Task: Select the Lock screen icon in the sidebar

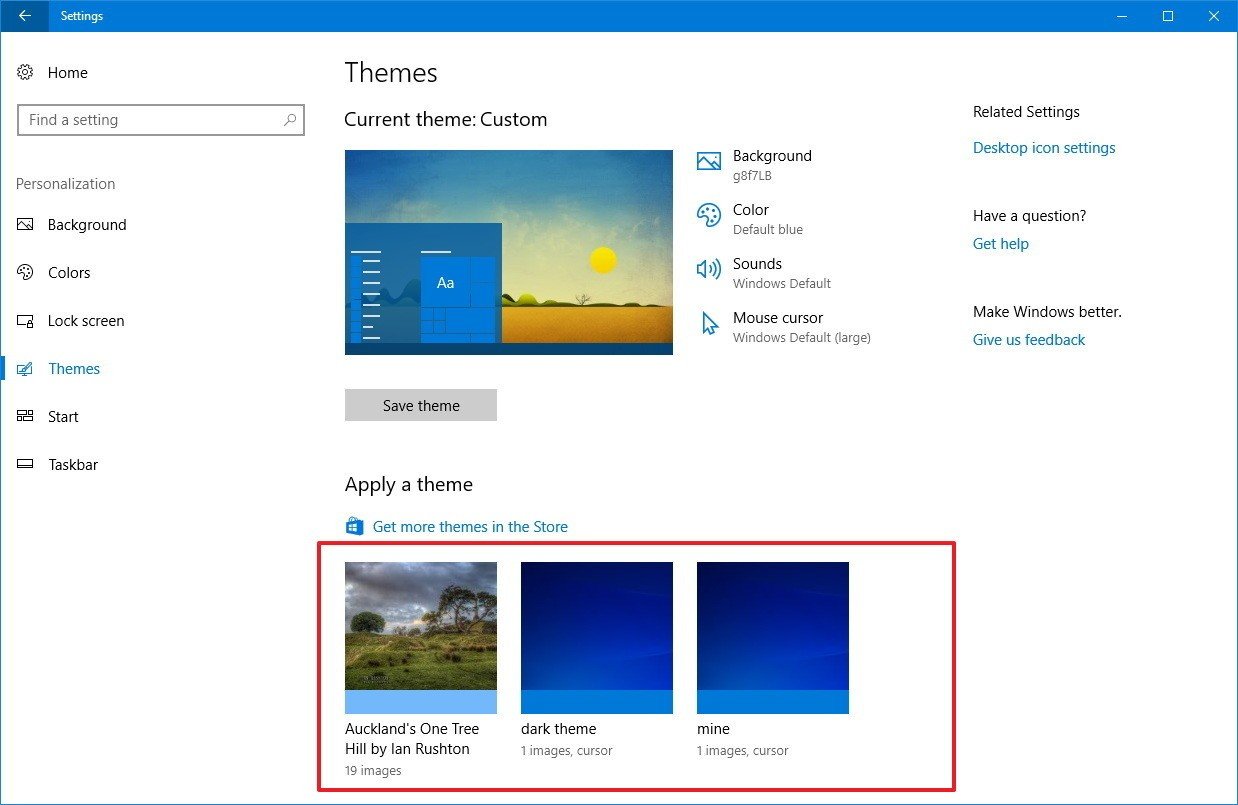Action: 26,320
